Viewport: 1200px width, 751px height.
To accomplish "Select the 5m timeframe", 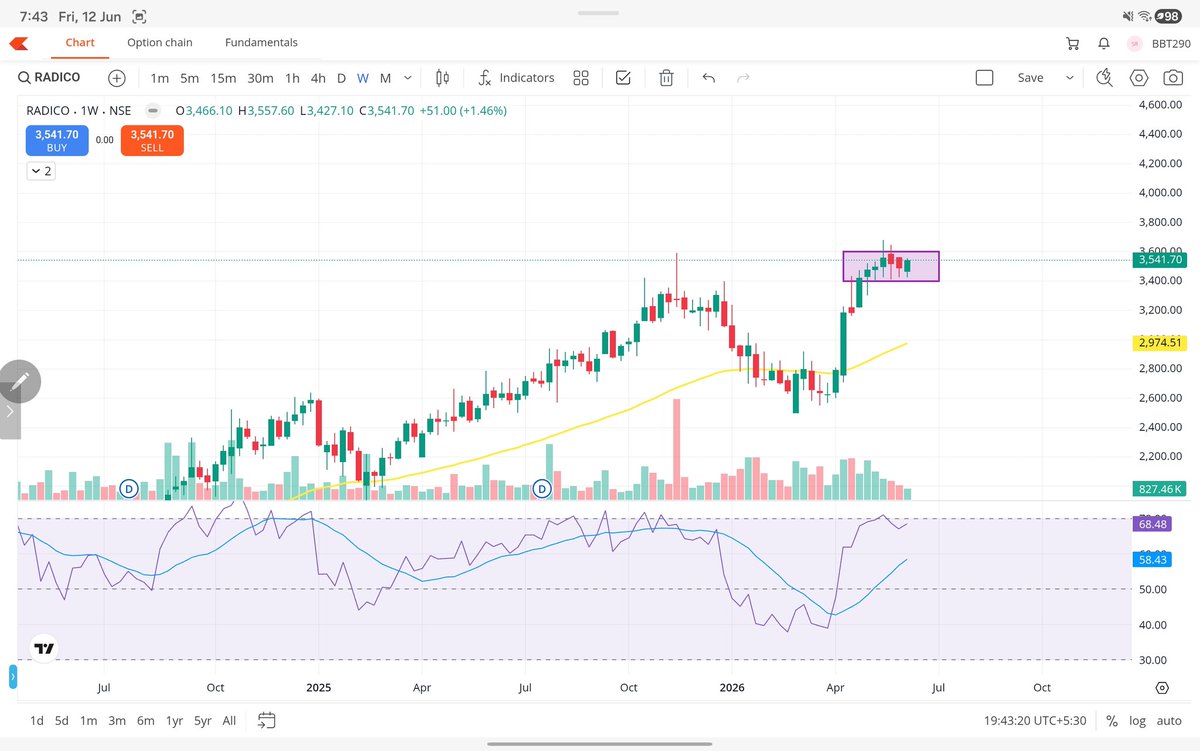I will pos(190,77).
